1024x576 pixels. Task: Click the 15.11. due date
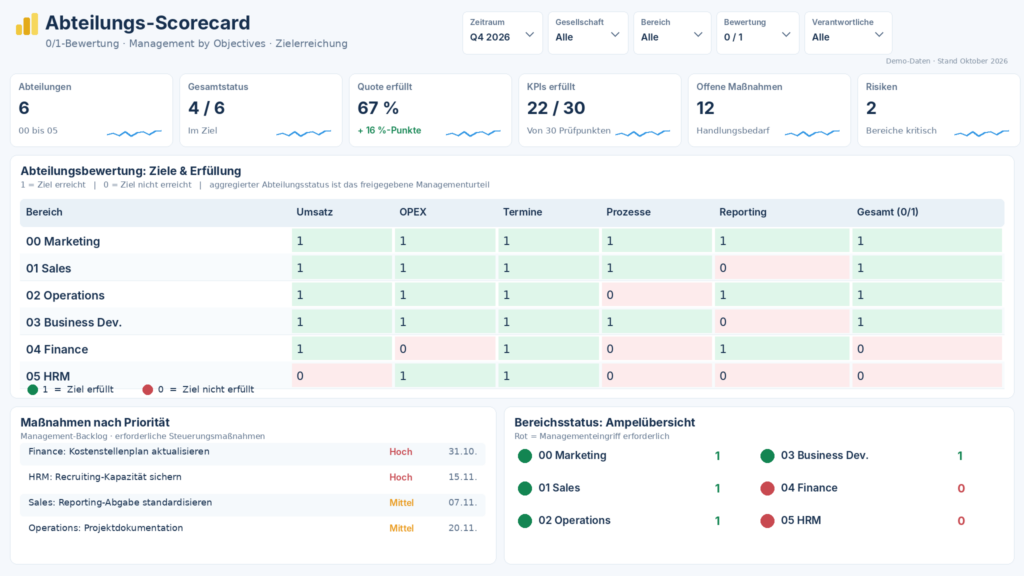(462, 477)
